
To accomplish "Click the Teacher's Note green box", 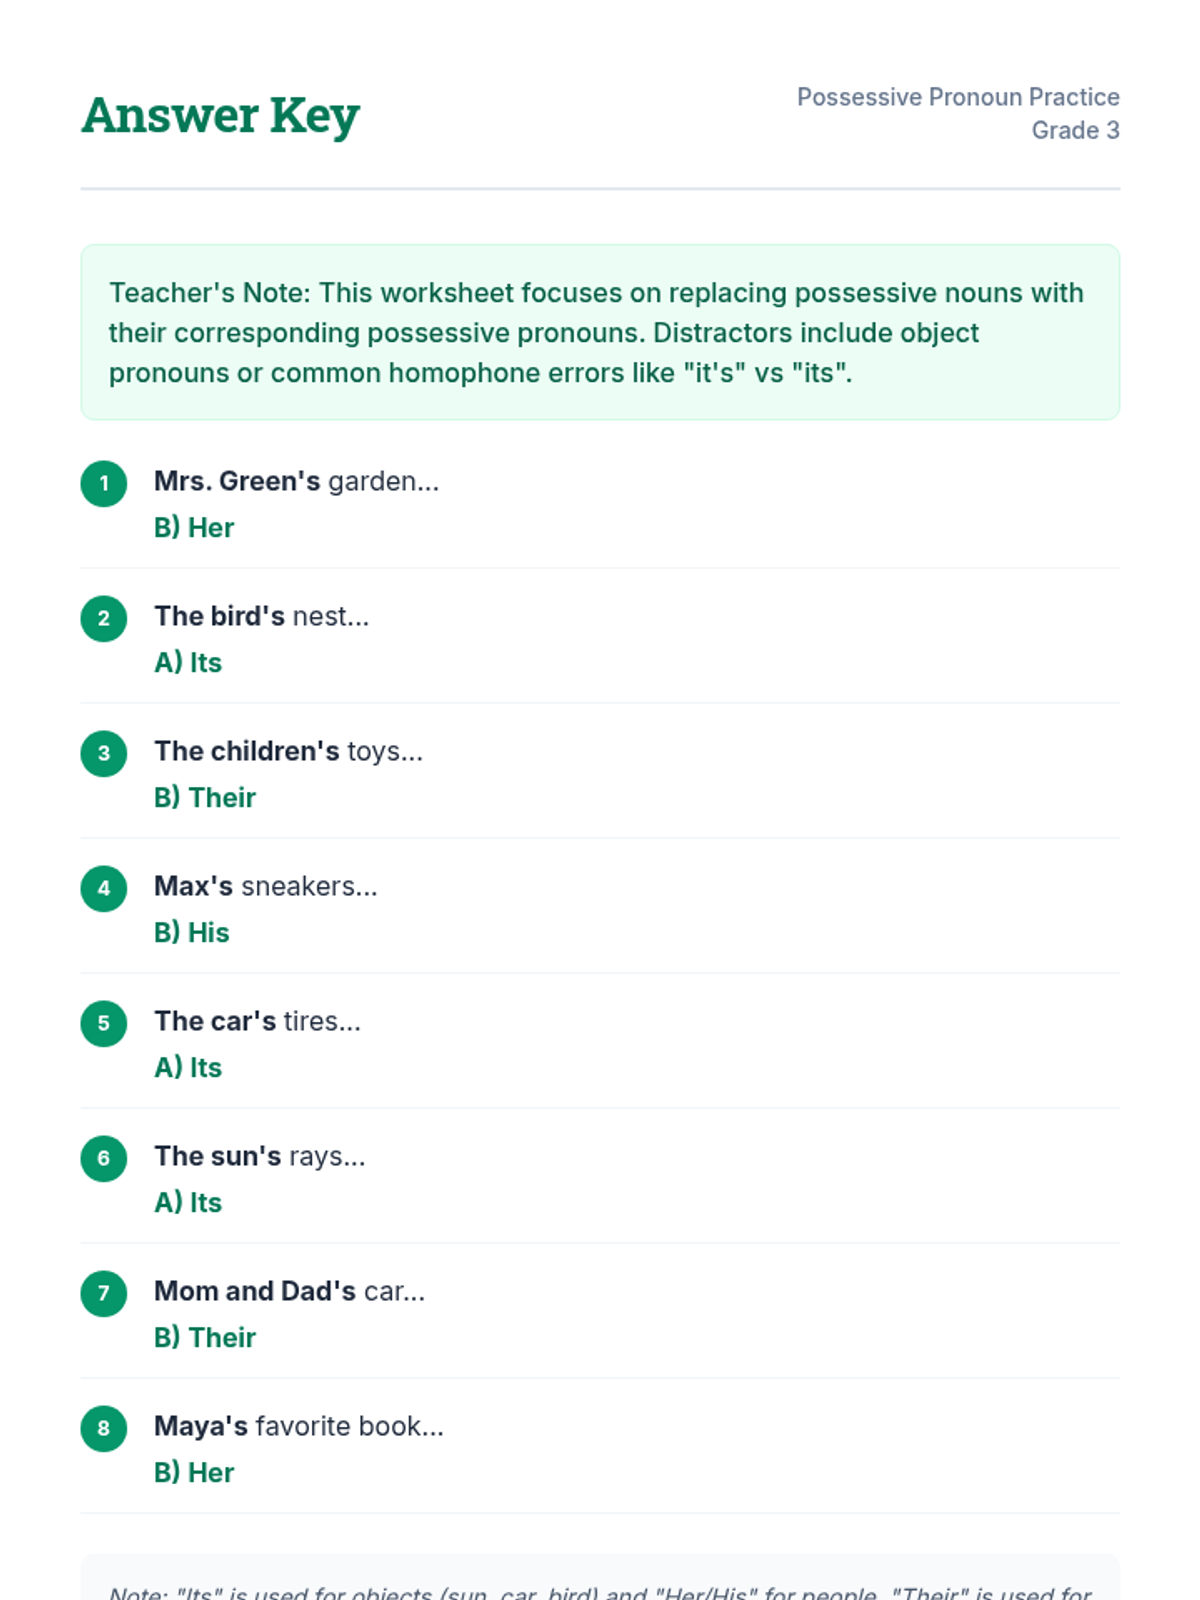I will coord(600,332).
